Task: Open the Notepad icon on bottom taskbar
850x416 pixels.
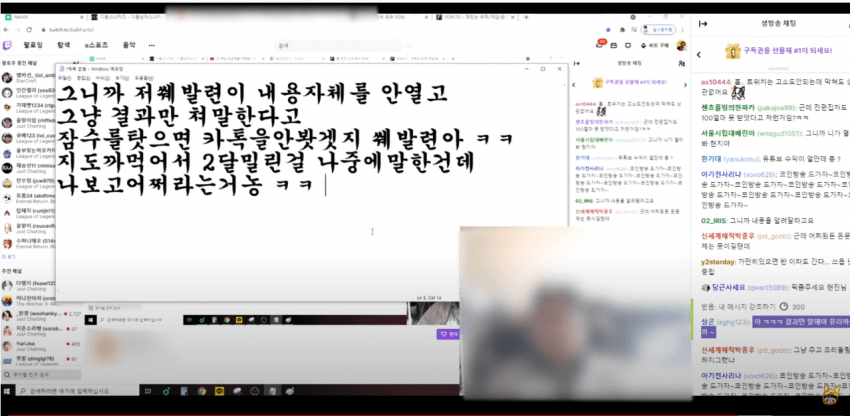Action: 273,391
